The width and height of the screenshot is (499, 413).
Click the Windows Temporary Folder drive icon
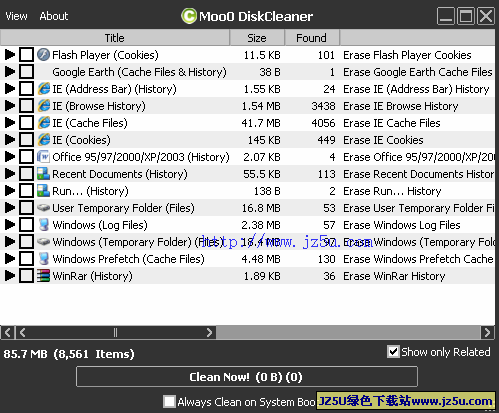(43, 242)
